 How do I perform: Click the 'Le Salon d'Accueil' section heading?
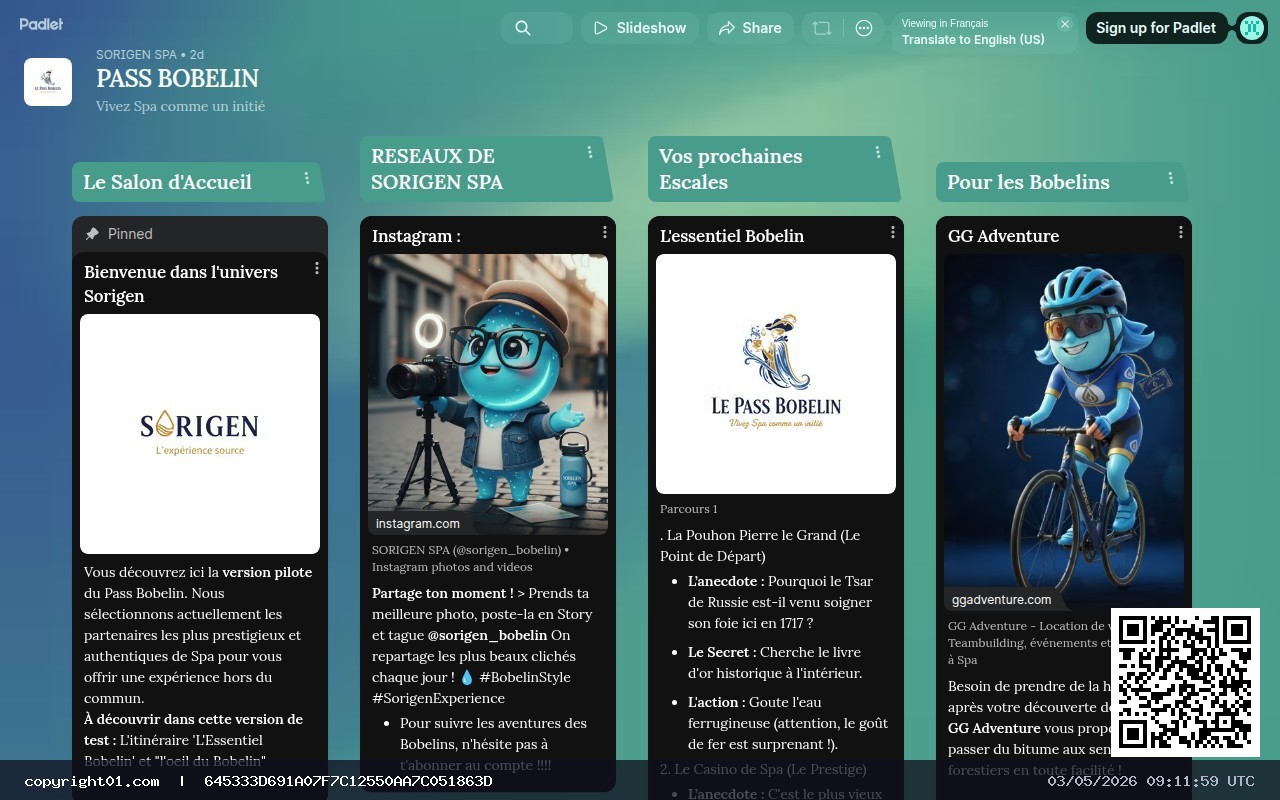[167, 182]
